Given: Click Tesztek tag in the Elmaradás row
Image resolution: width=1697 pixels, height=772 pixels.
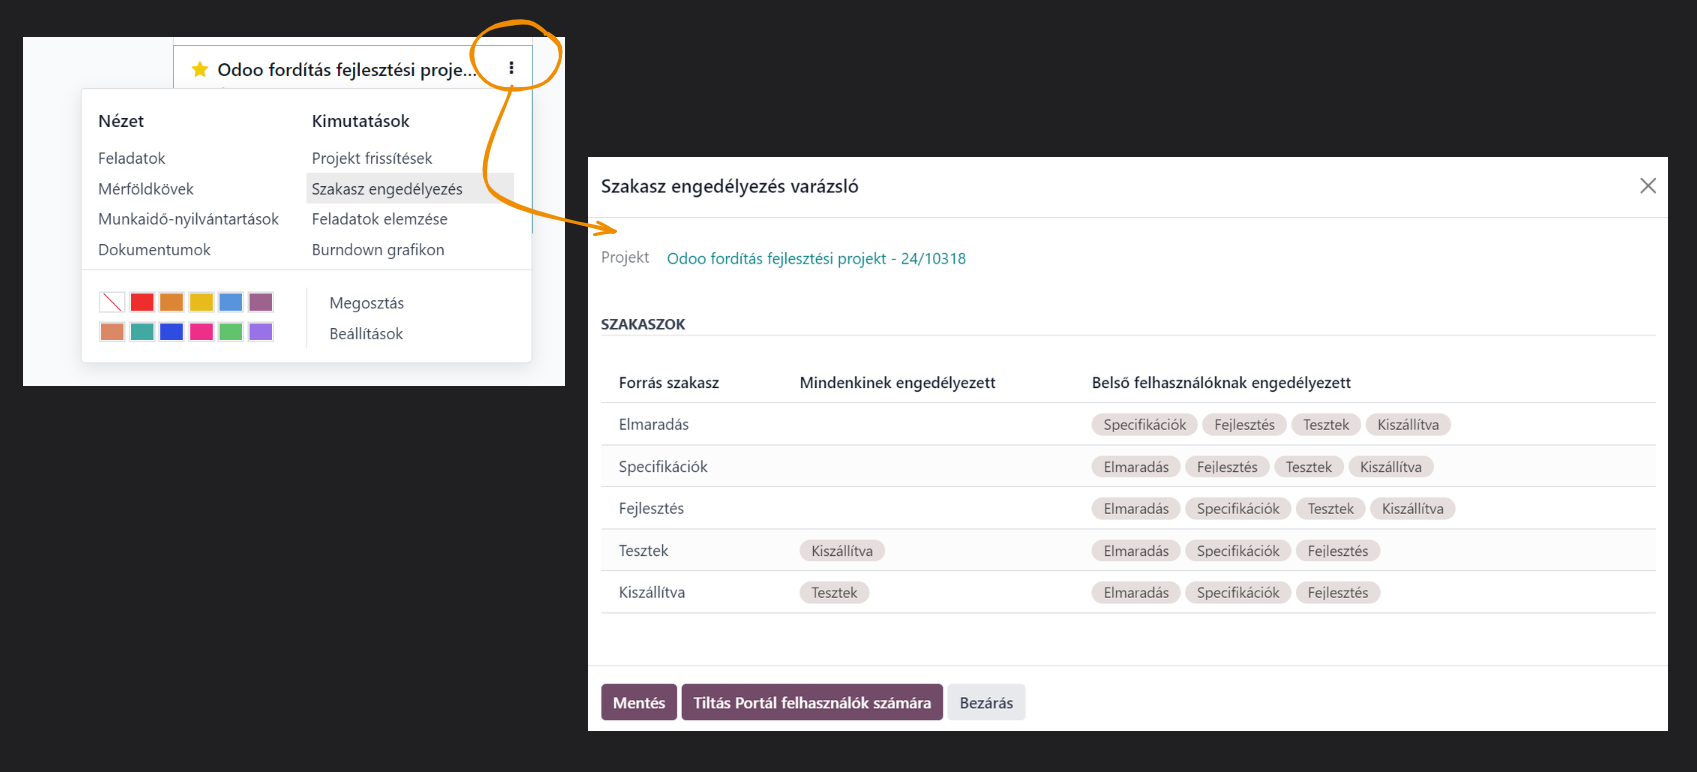Looking at the screenshot, I should [1326, 425].
